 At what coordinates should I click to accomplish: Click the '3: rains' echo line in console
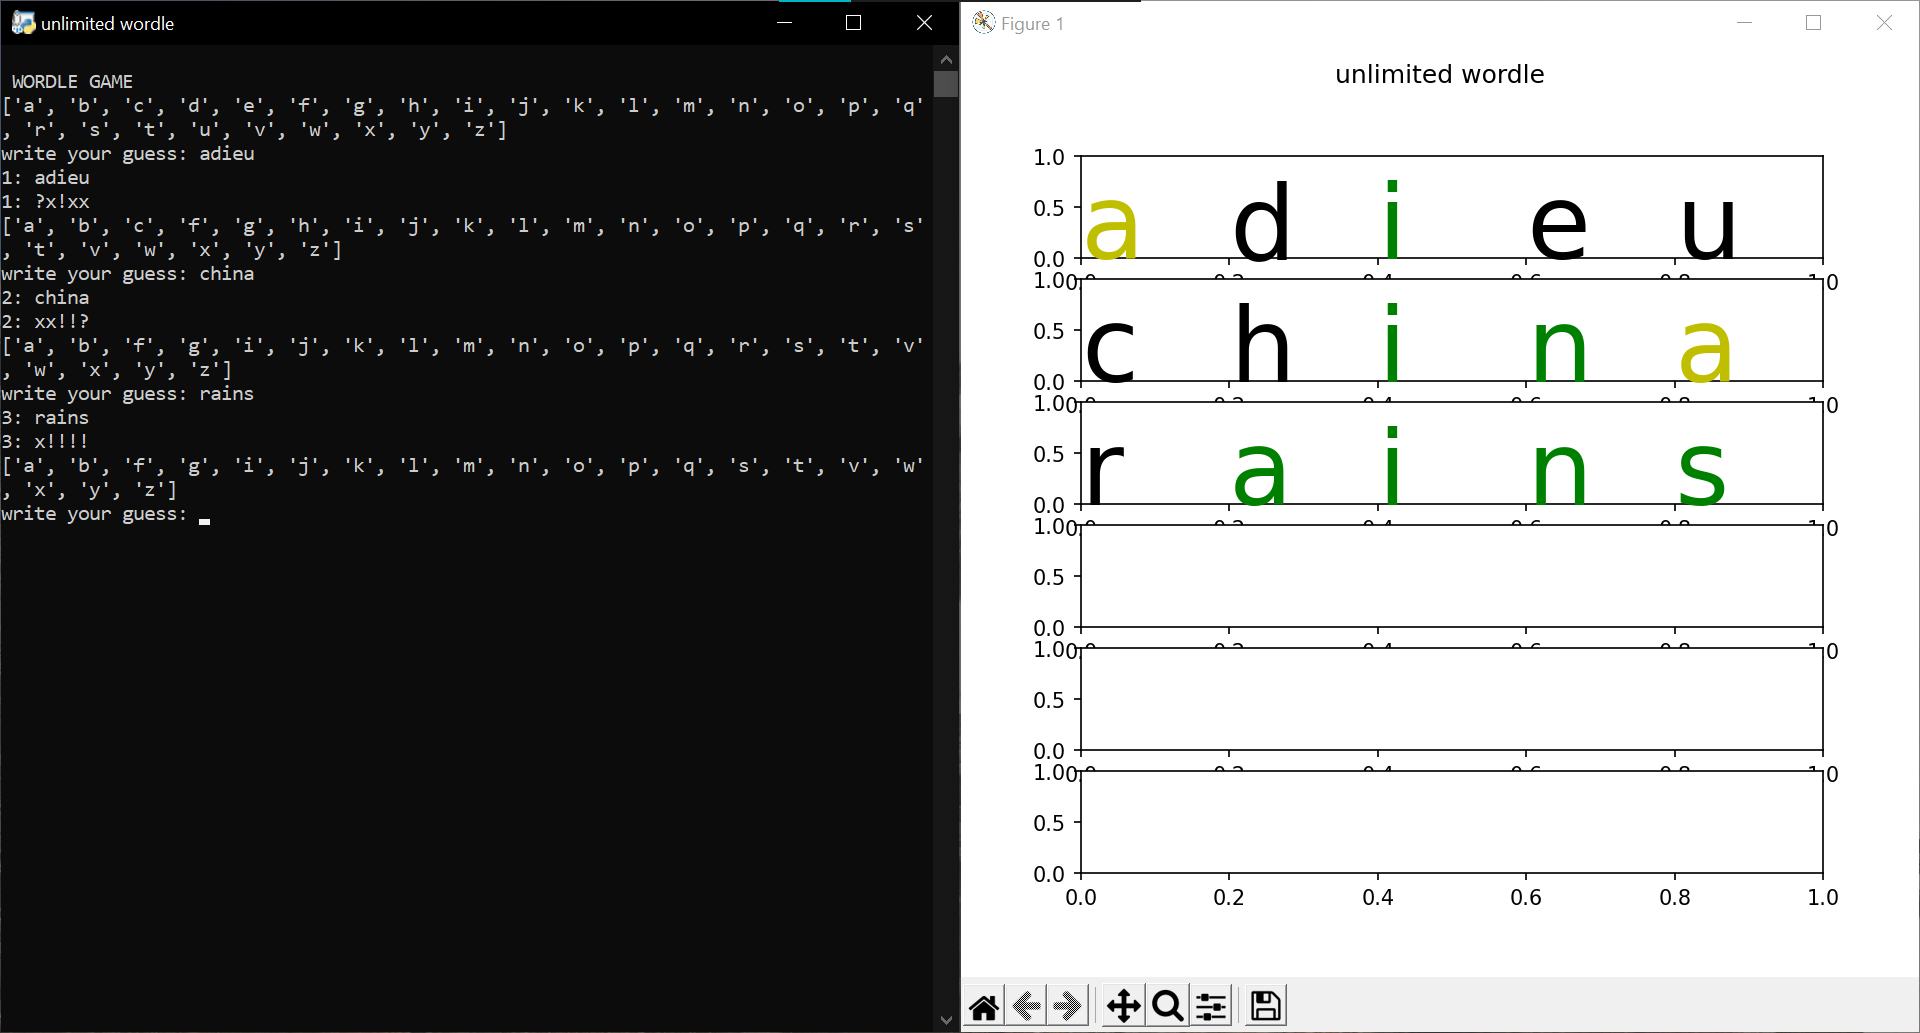[45, 418]
